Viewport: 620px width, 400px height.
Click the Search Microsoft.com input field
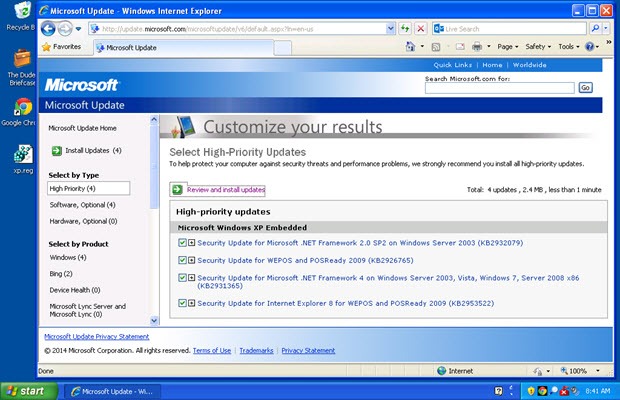pyautogui.click(x=499, y=88)
